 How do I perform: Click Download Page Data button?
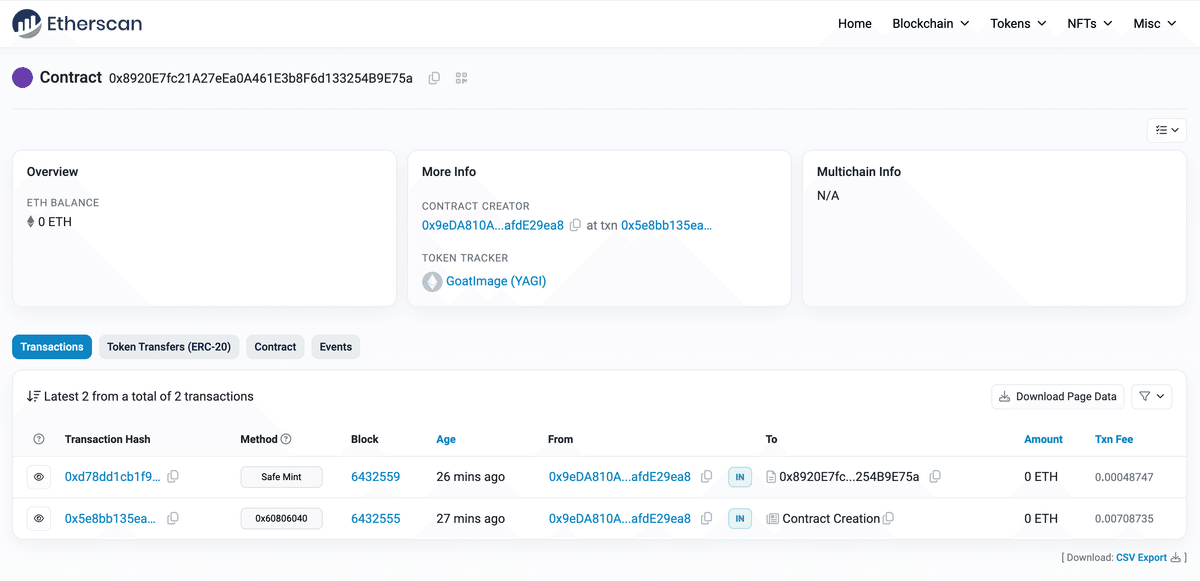[1058, 396]
